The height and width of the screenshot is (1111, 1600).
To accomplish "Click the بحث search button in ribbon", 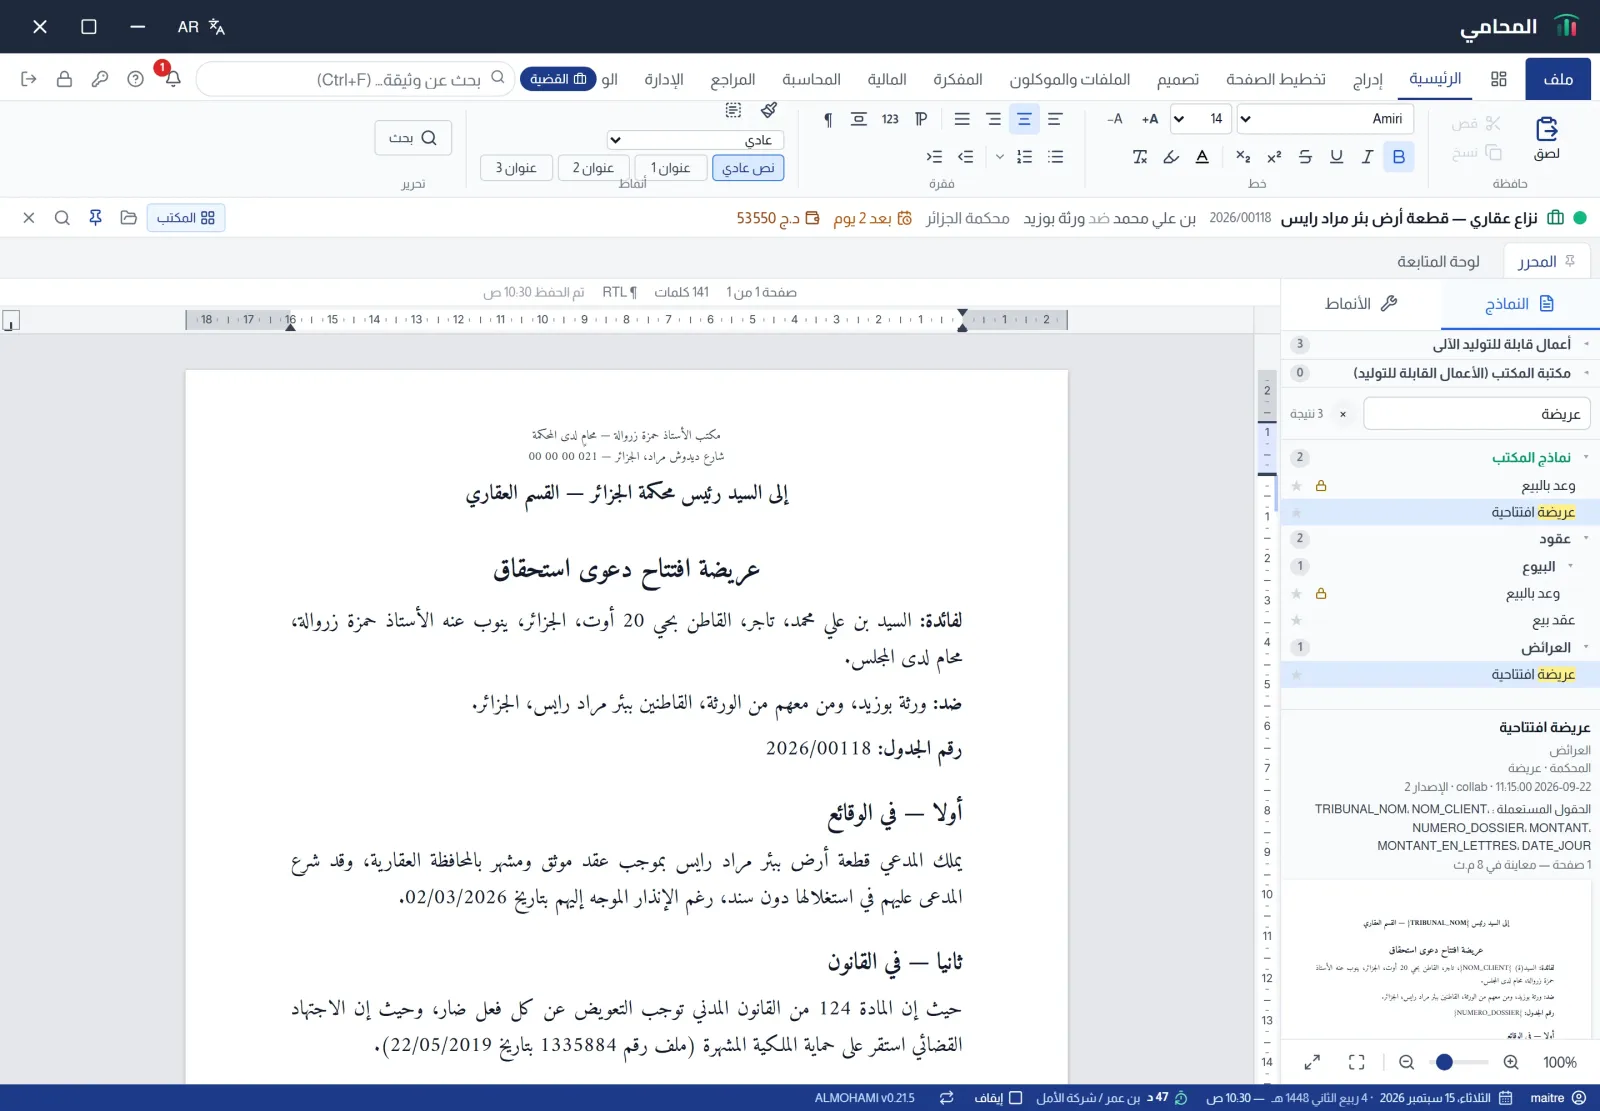I will 413,138.
